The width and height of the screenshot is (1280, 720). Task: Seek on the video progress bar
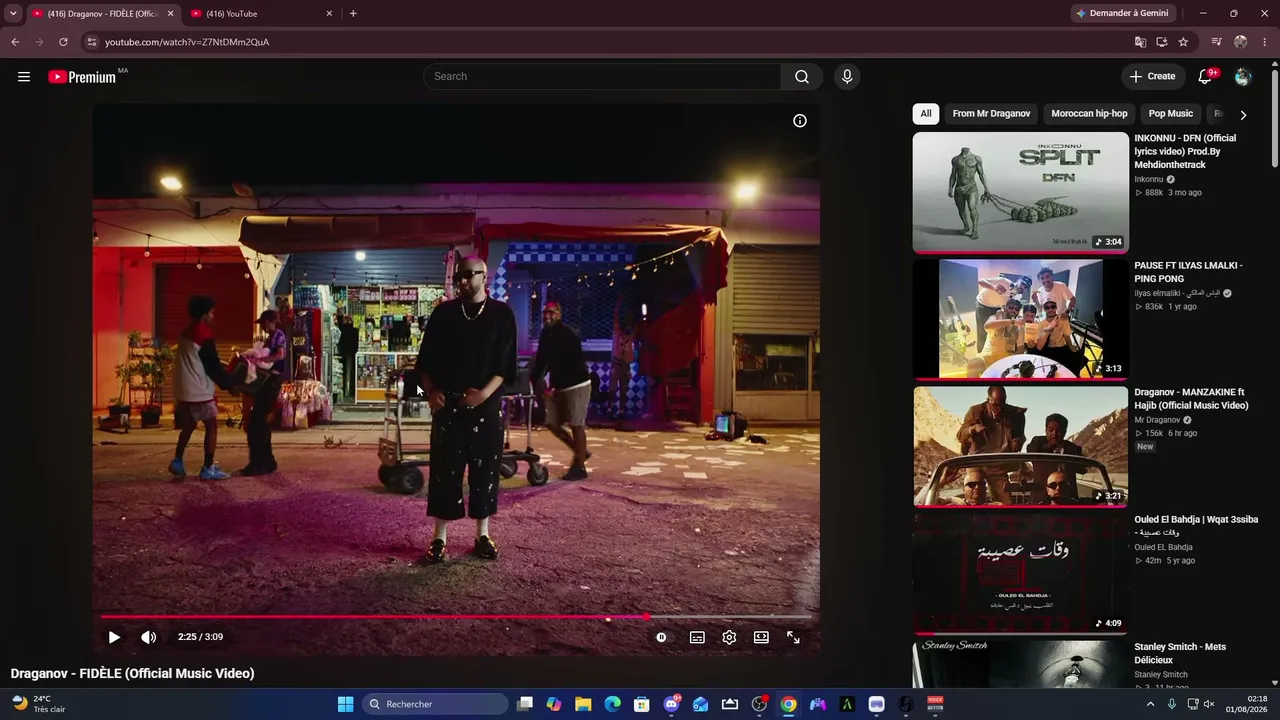click(456, 617)
